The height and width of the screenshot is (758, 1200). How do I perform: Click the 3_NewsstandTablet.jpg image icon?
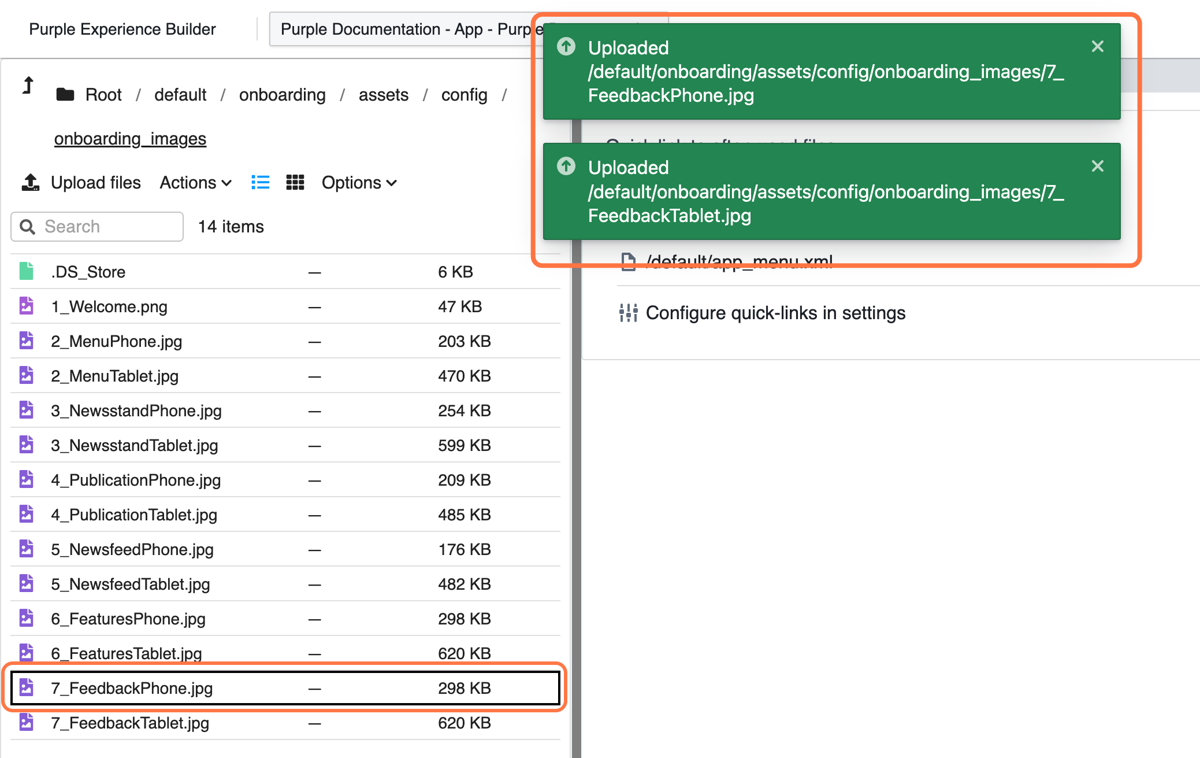pyautogui.click(x=27, y=445)
